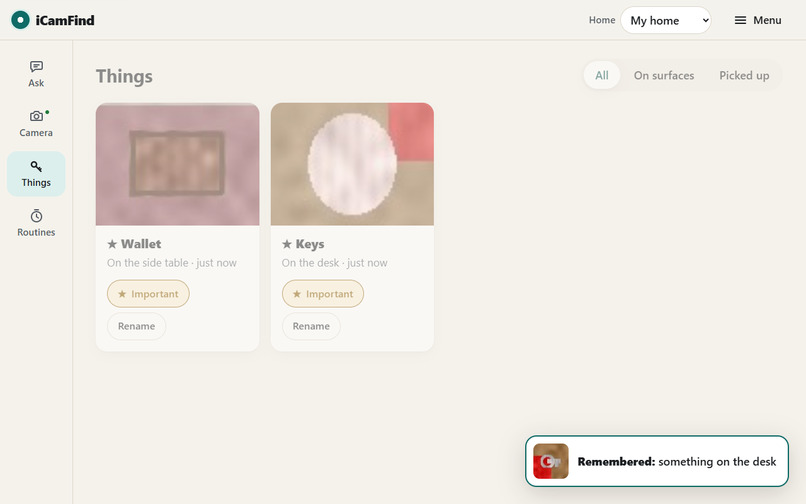Image resolution: width=806 pixels, height=504 pixels.
Task: Toggle Important on the Wallet card
Action: click(148, 294)
